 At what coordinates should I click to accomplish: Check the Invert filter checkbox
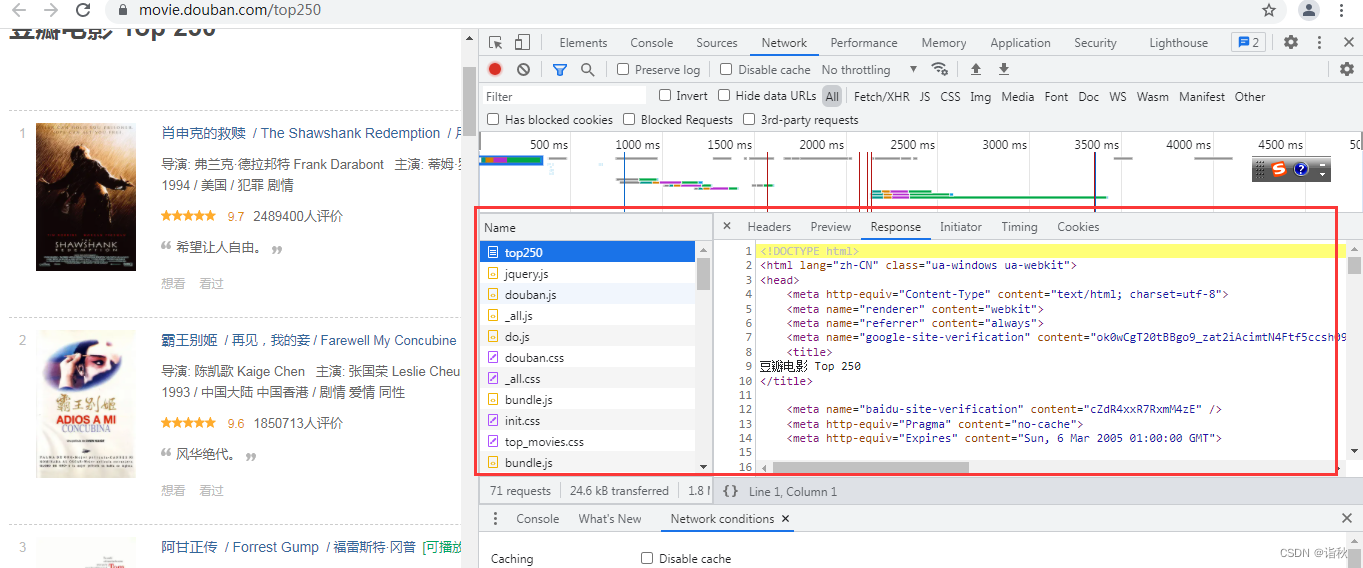(665, 96)
